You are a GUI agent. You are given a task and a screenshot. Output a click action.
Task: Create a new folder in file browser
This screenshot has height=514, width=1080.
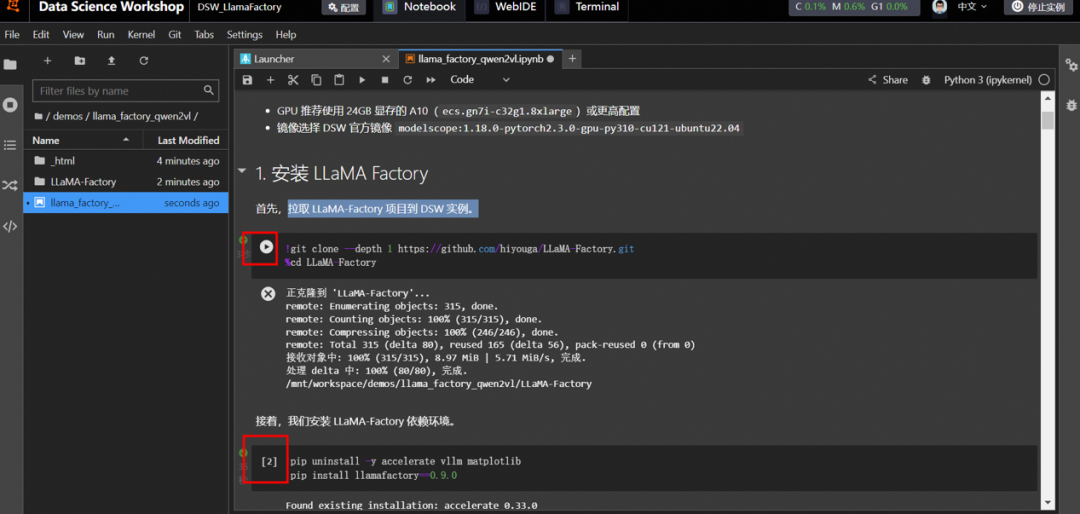(80, 61)
